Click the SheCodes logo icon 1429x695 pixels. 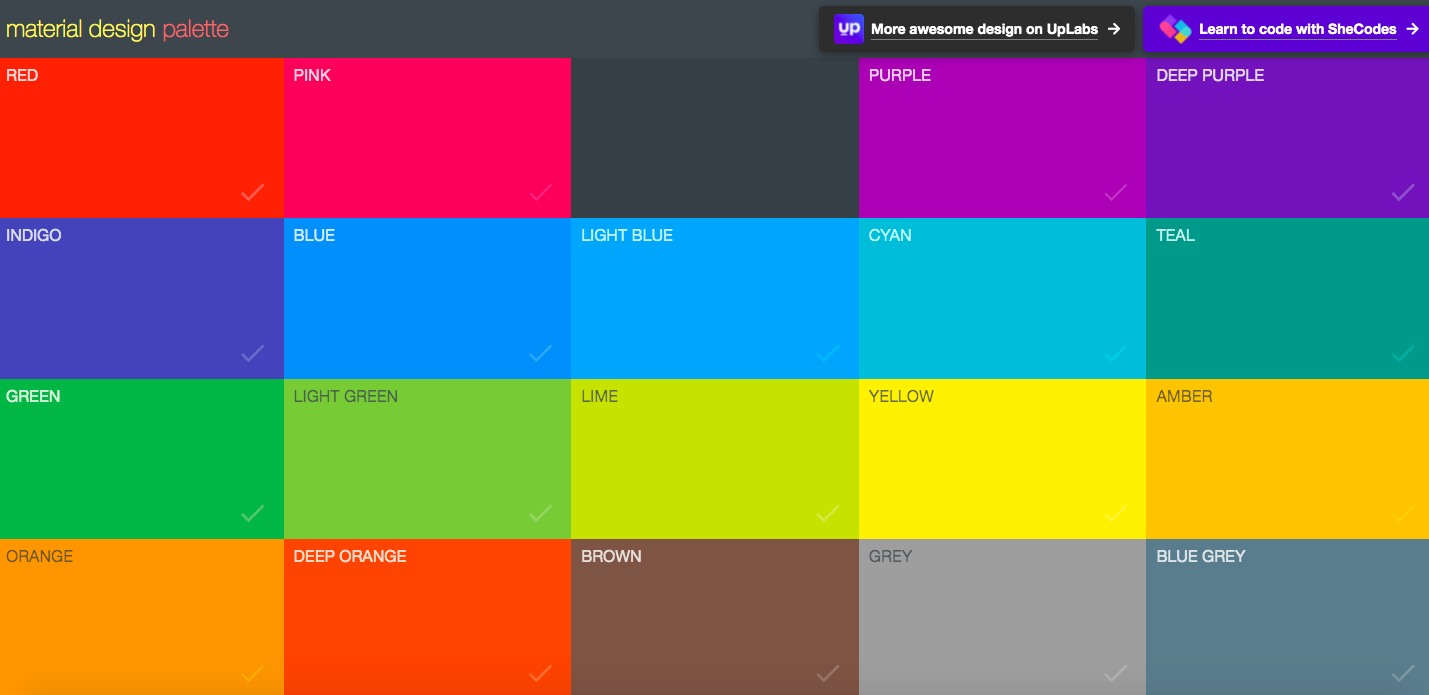tap(1175, 29)
